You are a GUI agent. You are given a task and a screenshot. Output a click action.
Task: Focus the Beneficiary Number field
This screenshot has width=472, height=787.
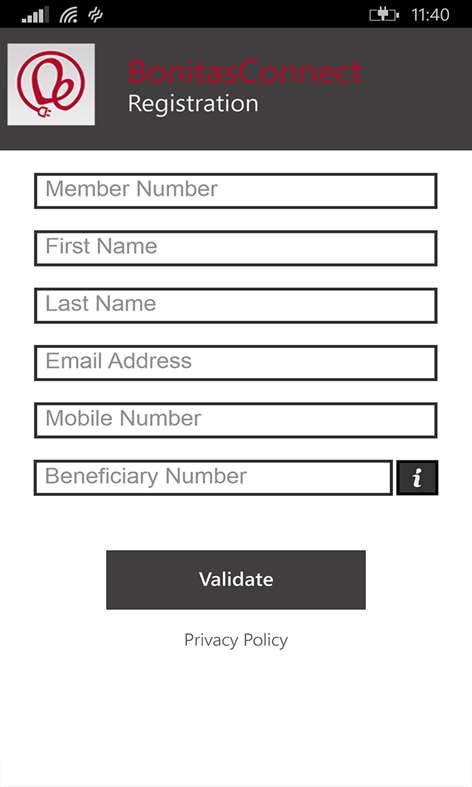click(213, 477)
